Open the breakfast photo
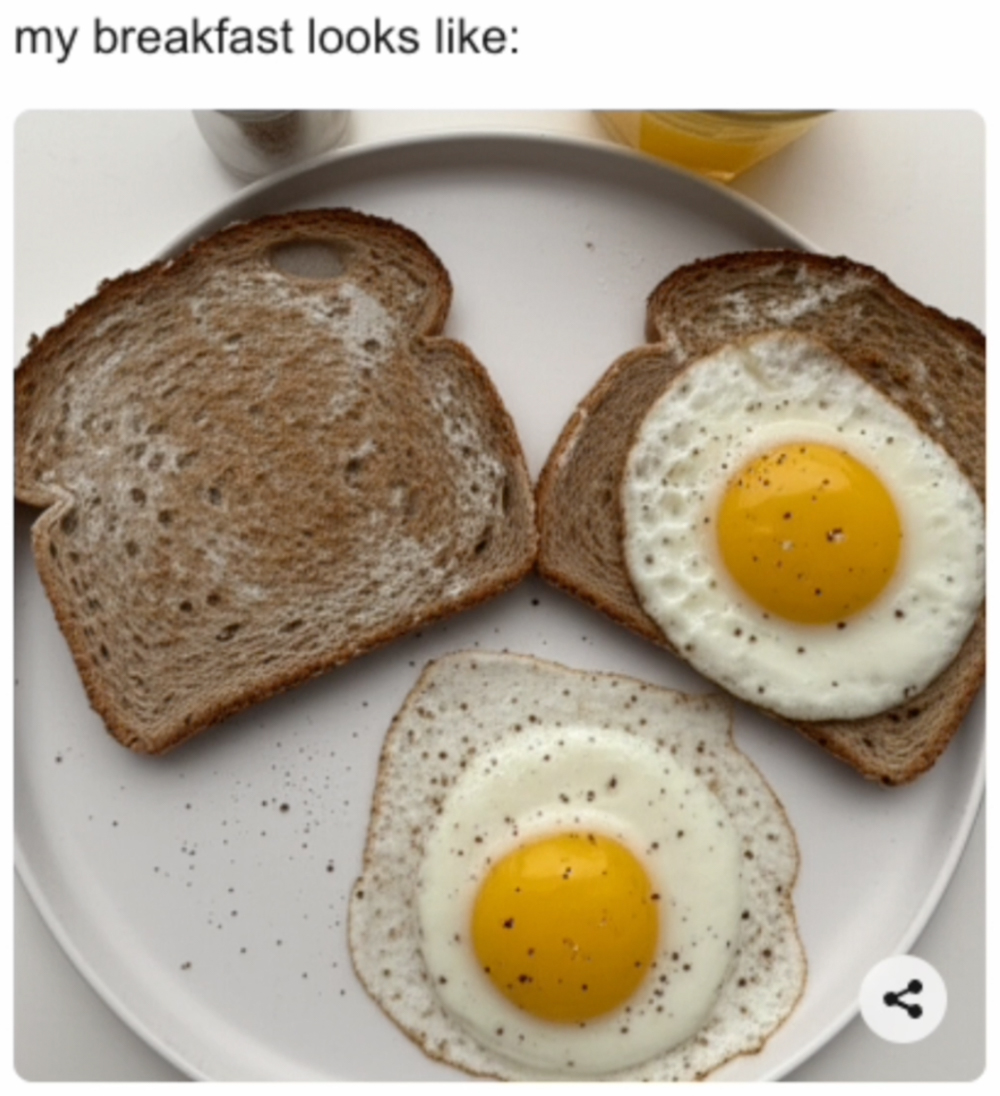Screen dimensions: 1000x1096 pyautogui.click(x=500, y=596)
